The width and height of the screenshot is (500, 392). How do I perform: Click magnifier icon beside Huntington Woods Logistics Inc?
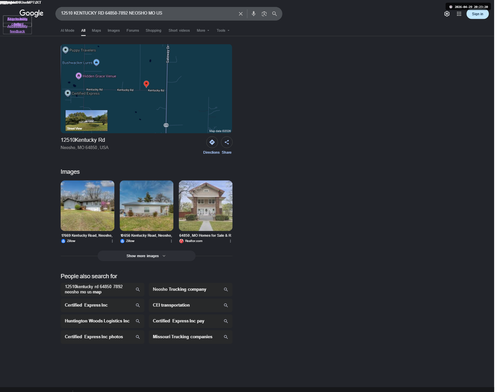coord(138,321)
